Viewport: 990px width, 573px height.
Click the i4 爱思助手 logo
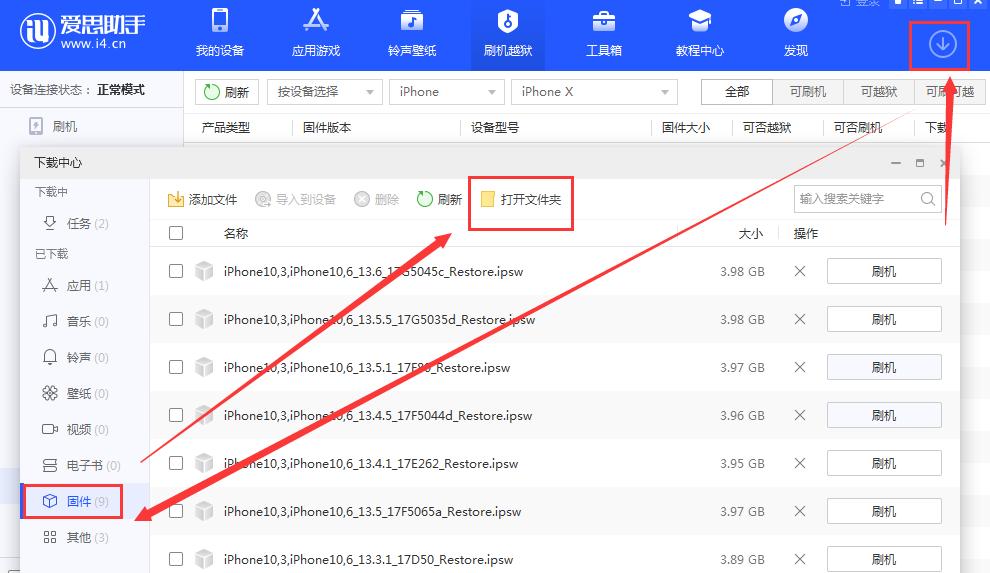(x=82, y=30)
